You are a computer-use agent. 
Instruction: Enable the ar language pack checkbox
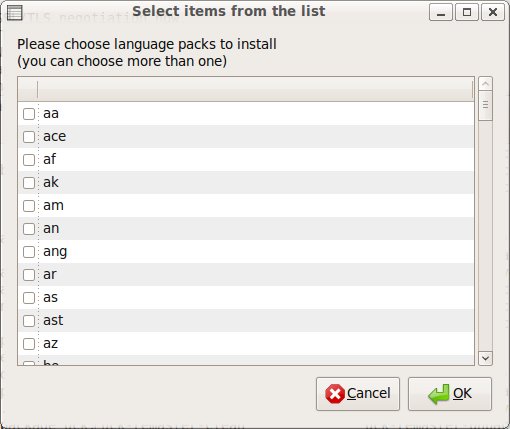point(29,275)
